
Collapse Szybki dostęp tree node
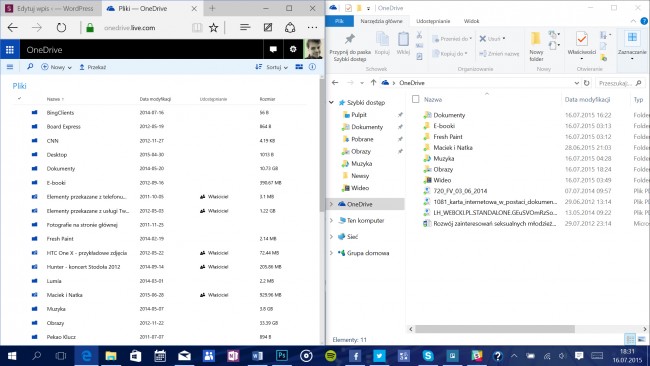(x=331, y=102)
